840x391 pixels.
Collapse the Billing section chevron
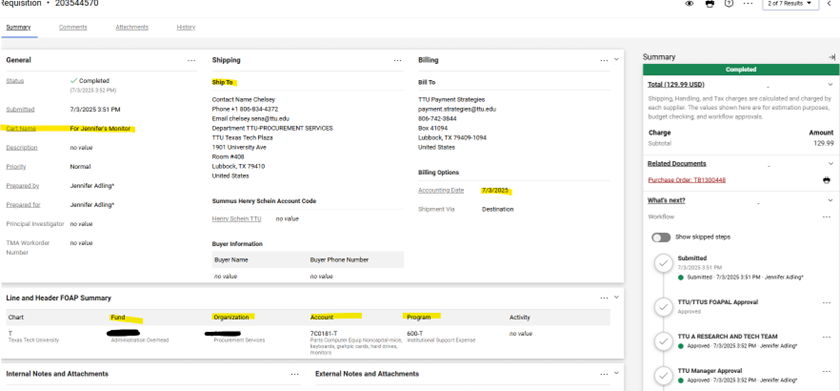click(616, 59)
